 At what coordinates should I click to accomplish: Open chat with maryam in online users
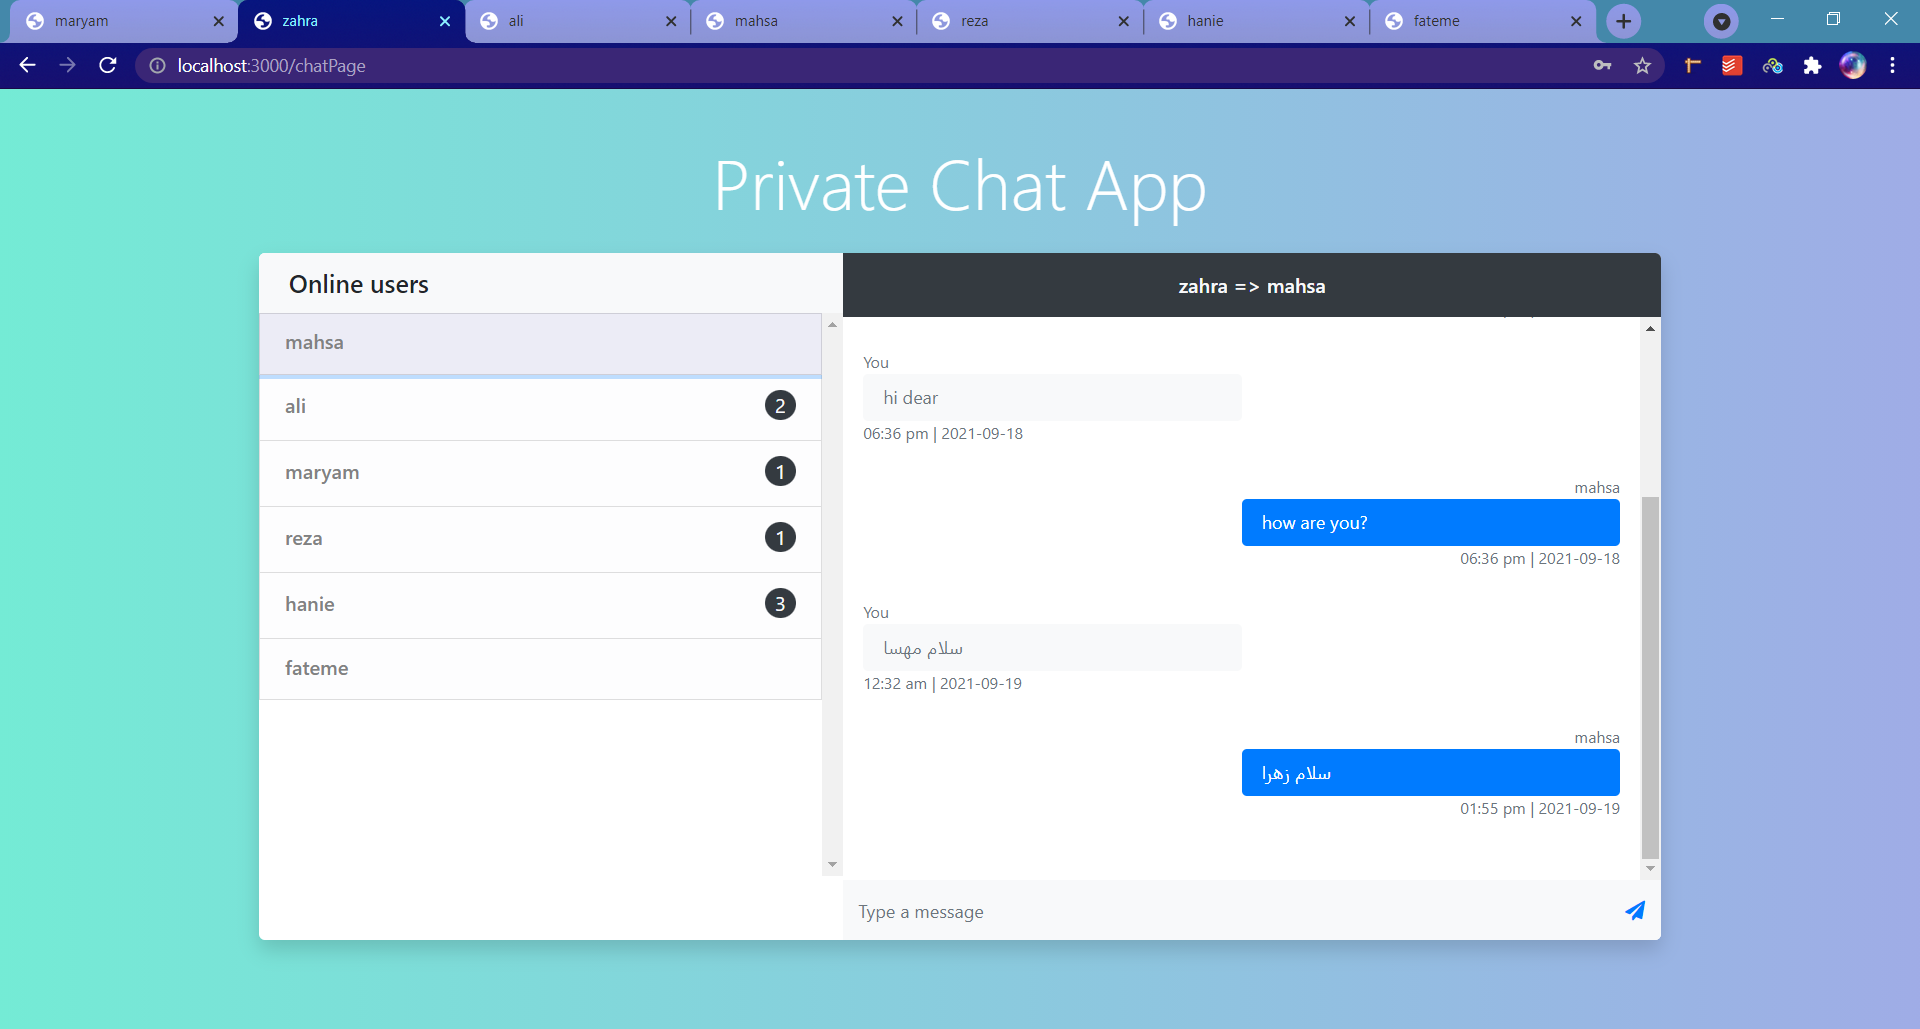click(x=540, y=473)
